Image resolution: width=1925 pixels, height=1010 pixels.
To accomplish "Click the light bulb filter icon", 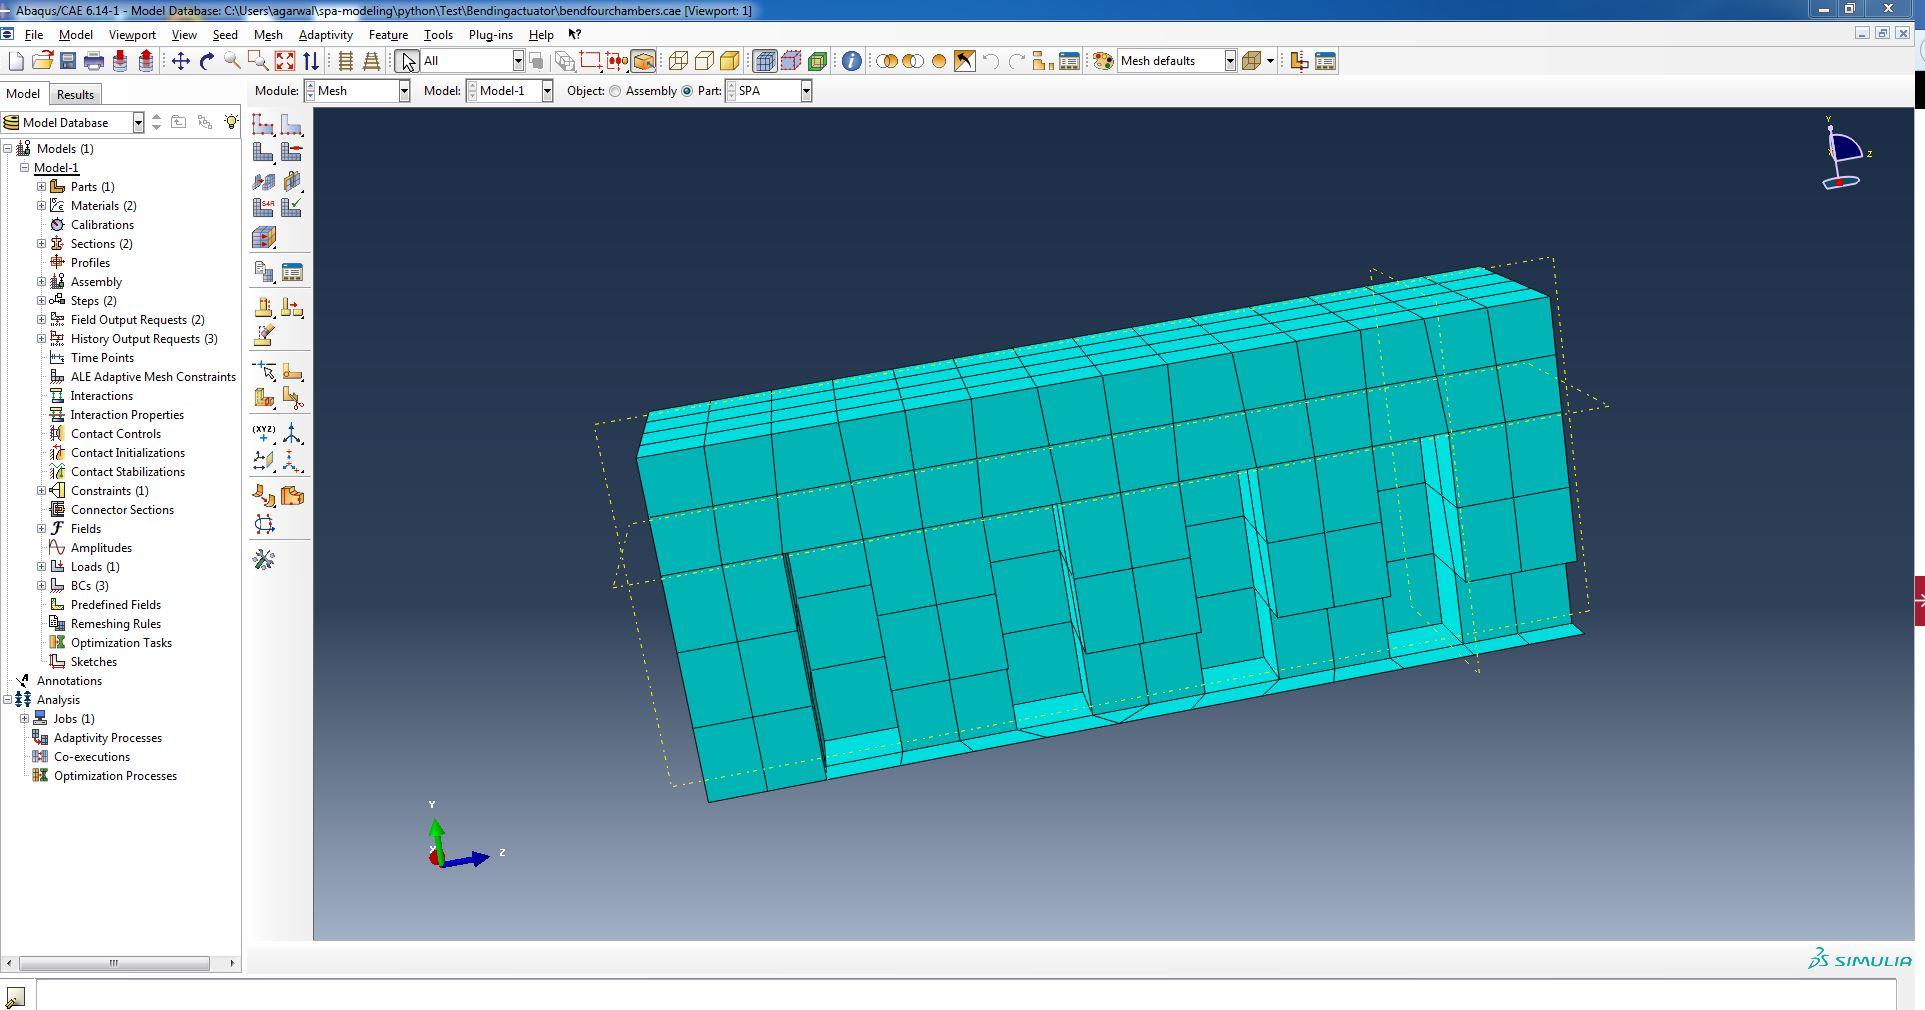I will click(x=231, y=122).
